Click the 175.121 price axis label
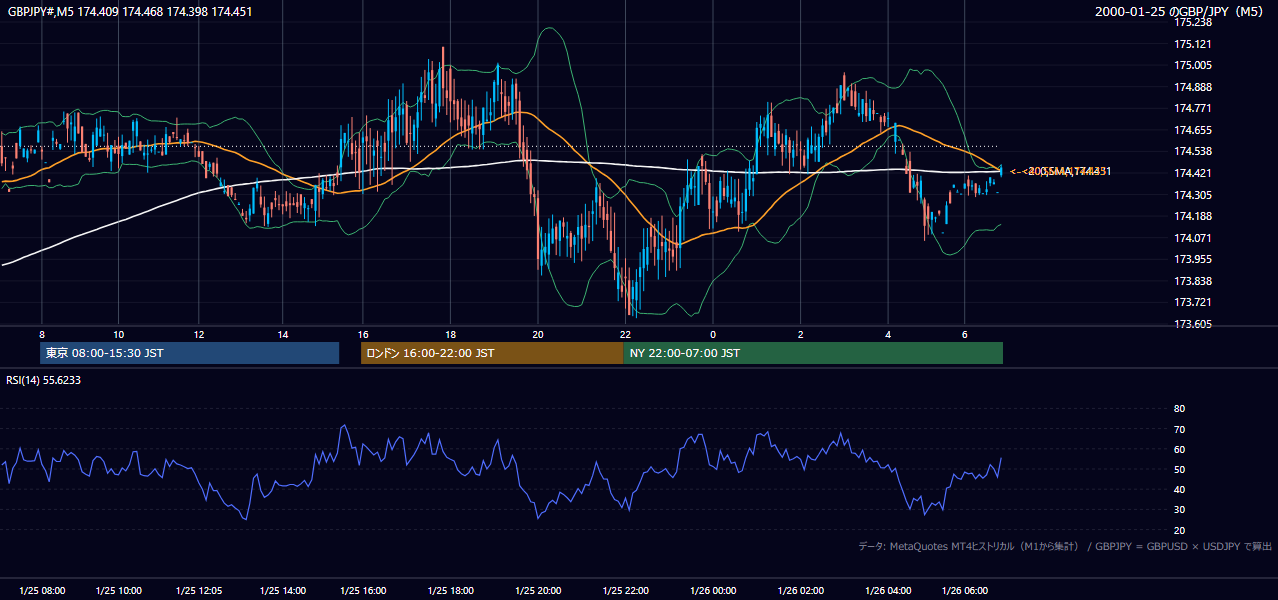This screenshot has width=1278, height=600. click(x=1193, y=44)
